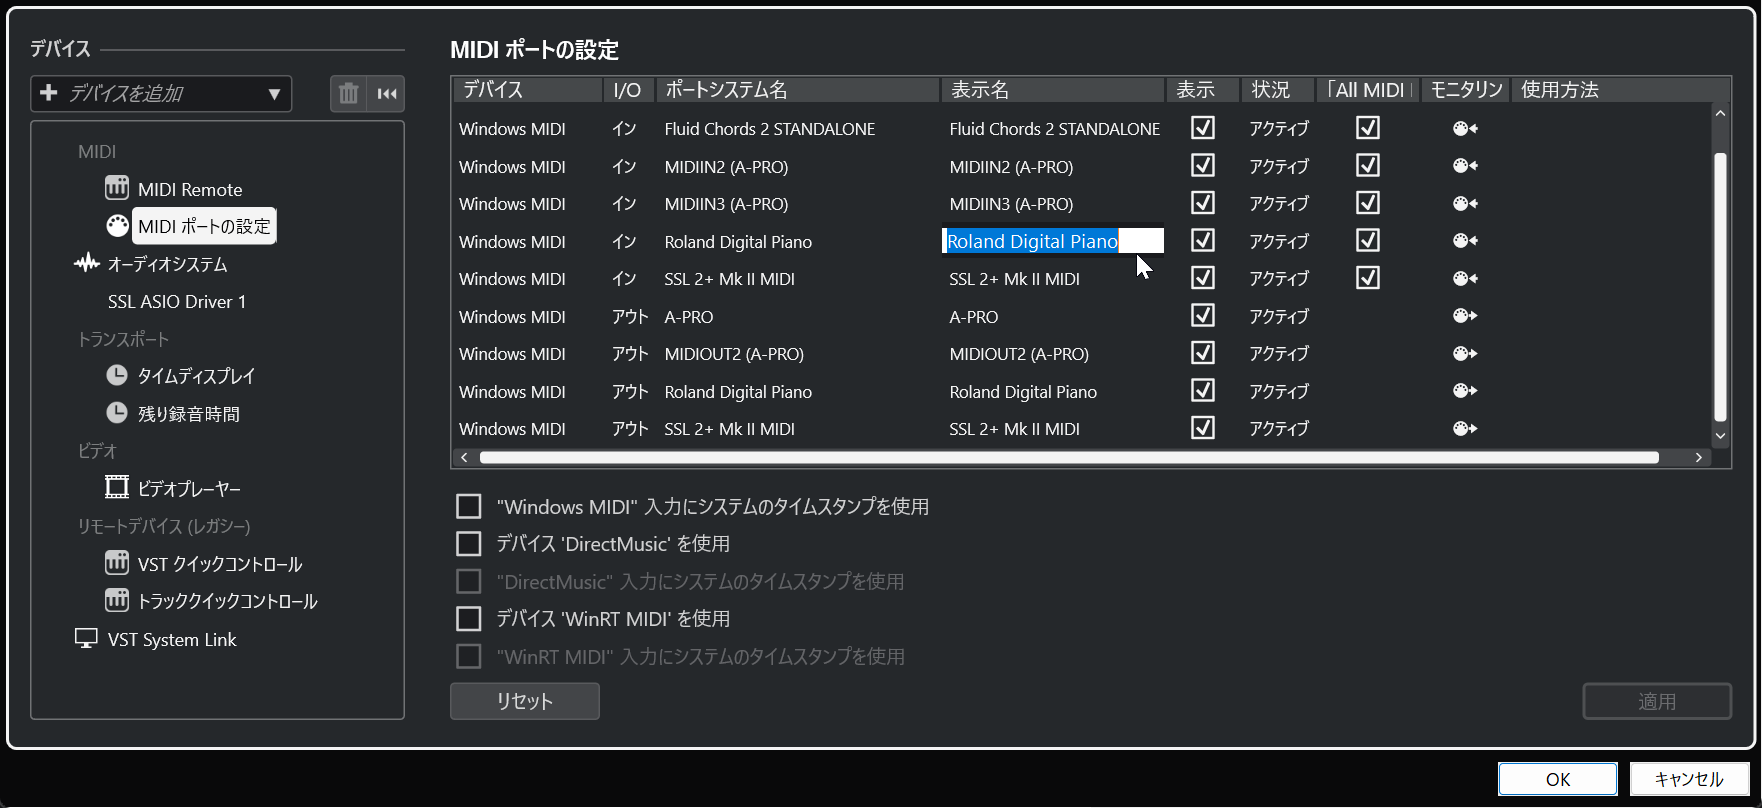
Task: Click the Roland Digital Piano display name field
Action: (x=1053, y=241)
